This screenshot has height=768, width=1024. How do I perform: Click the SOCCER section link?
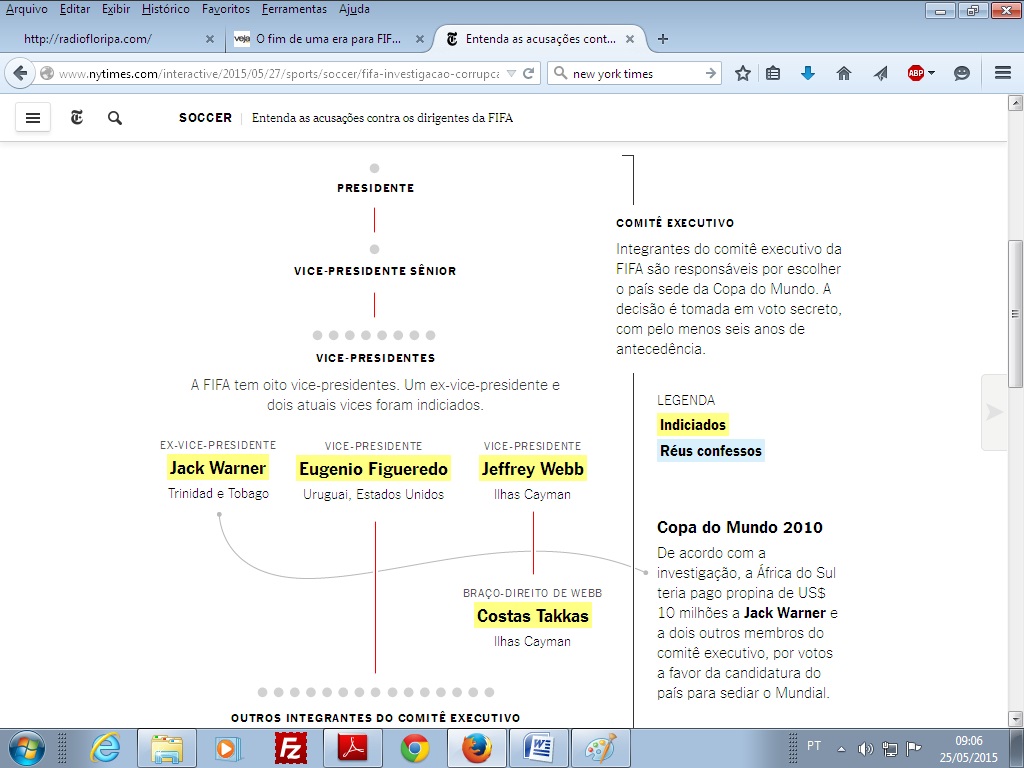point(205,118)
